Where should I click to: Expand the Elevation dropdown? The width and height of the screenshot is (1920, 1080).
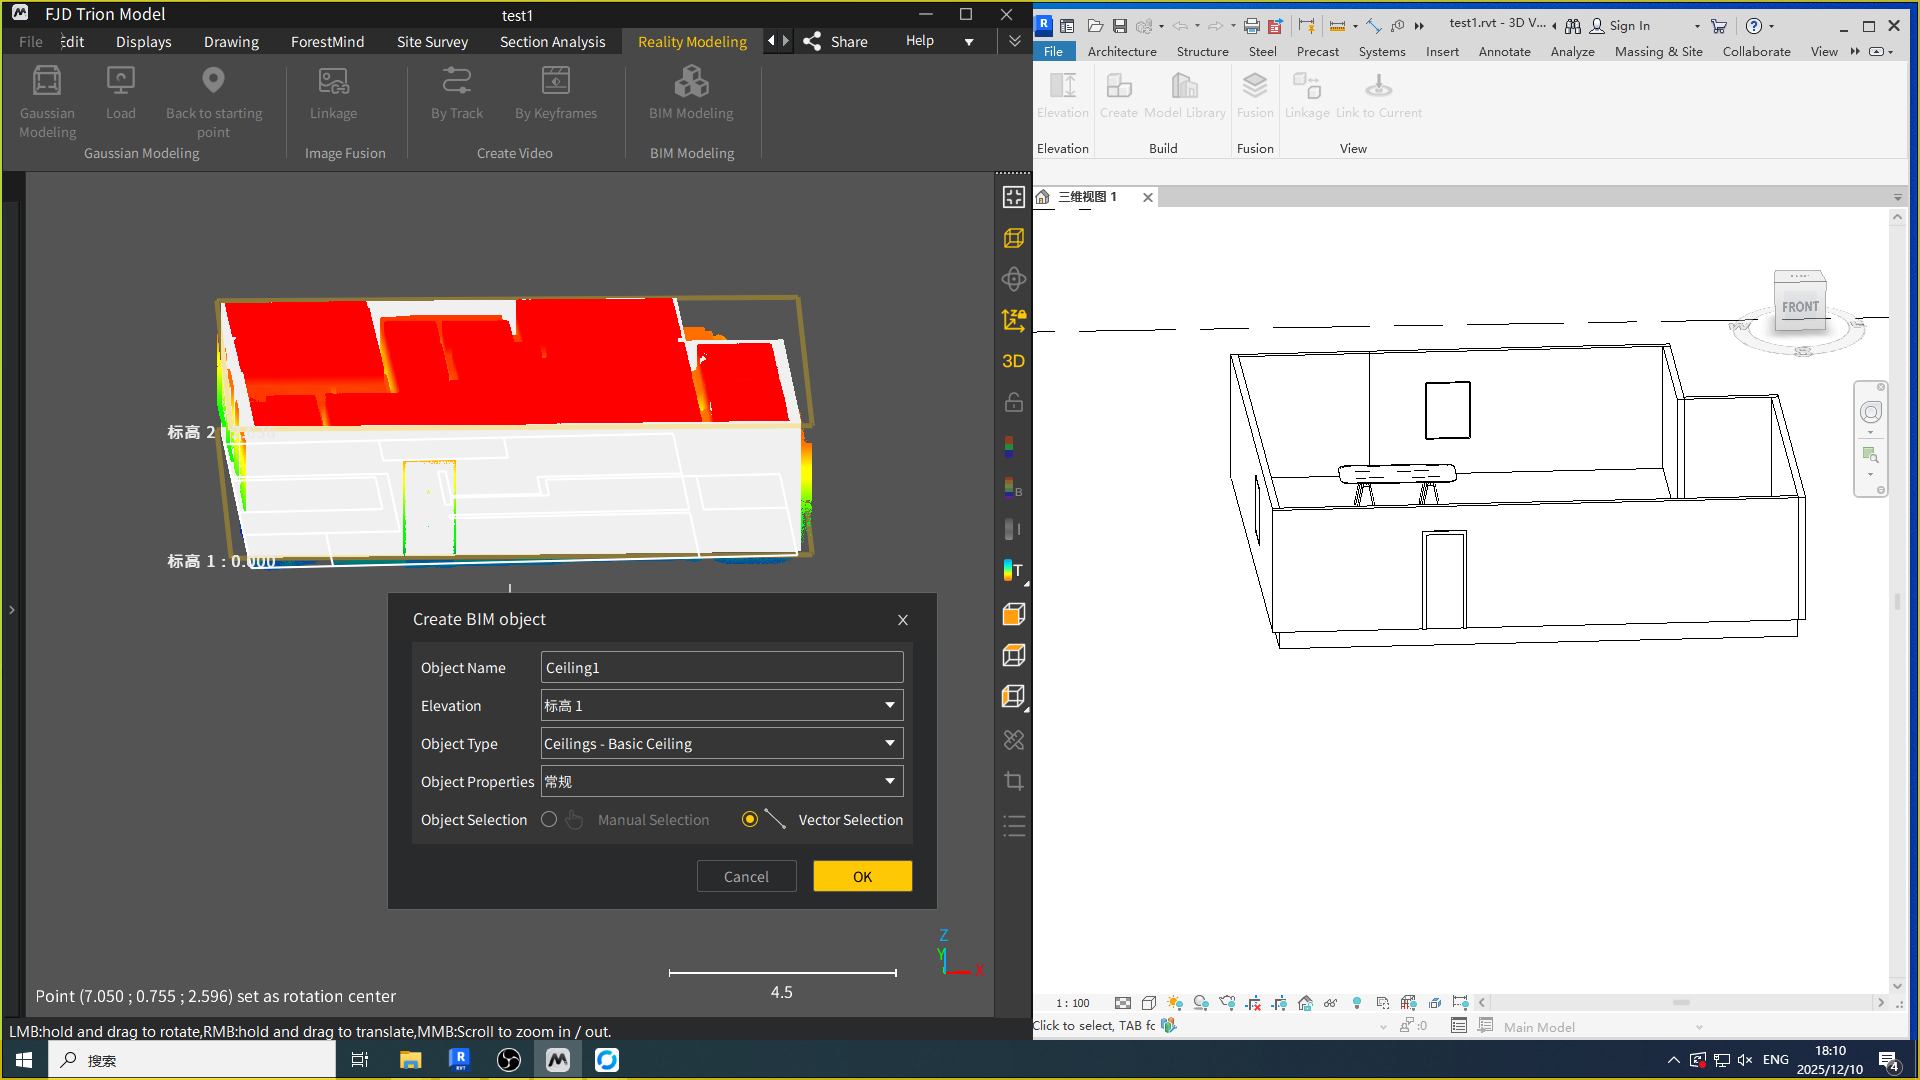pyautogui.click(x=889, y=706)
